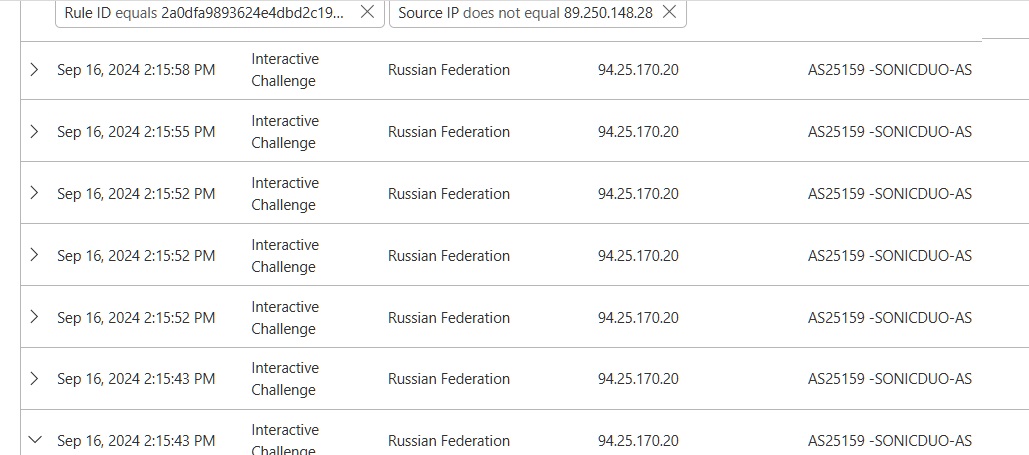Click IP 94.25.170.20 in the 2:15:55 PM row
Viewport: 1029px width, 455px height.
coord(638,132)
